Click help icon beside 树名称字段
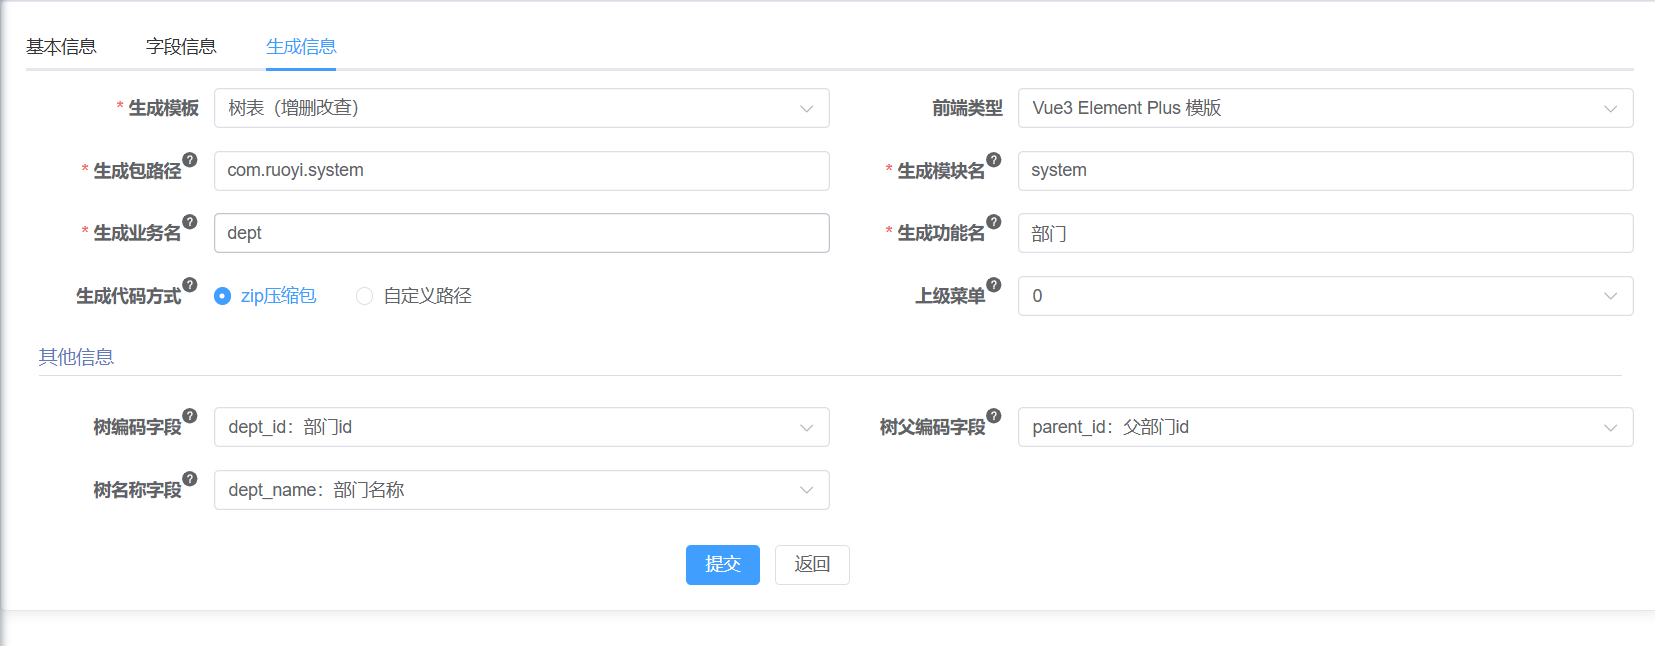The image size is (1655, 646). click(190, 479)
